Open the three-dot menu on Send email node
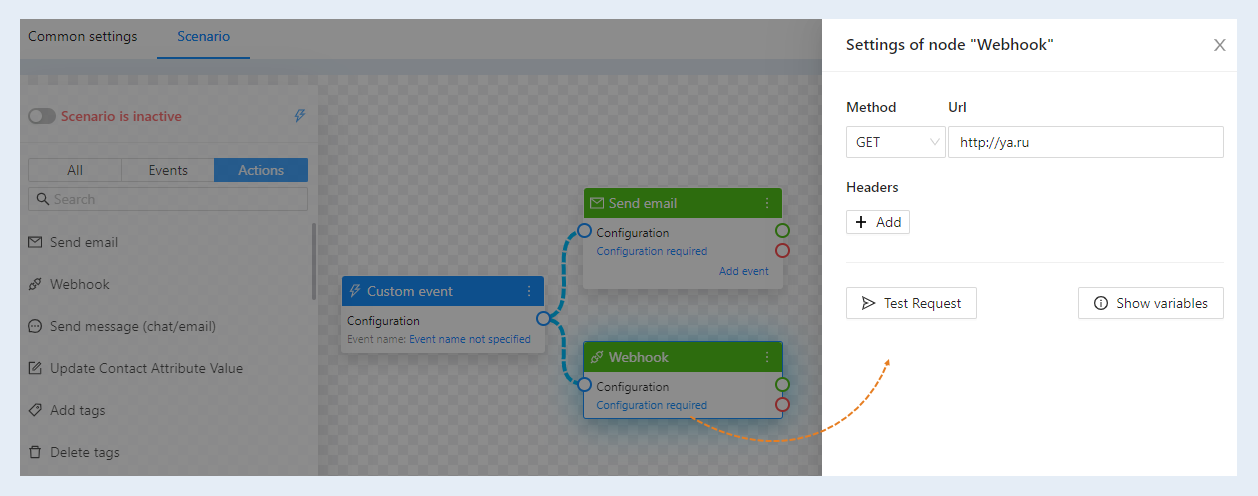1258x496 pixels. pos(767,203)
